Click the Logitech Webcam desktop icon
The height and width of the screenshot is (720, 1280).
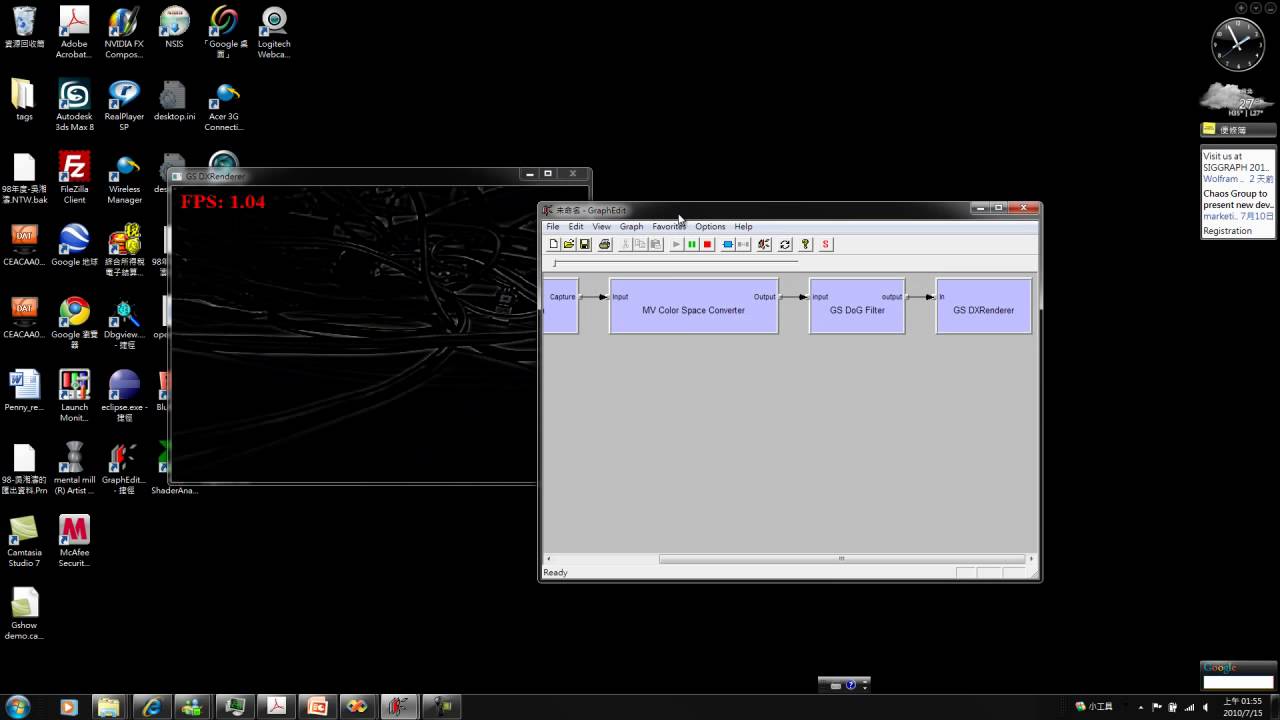tap(274, 32)
